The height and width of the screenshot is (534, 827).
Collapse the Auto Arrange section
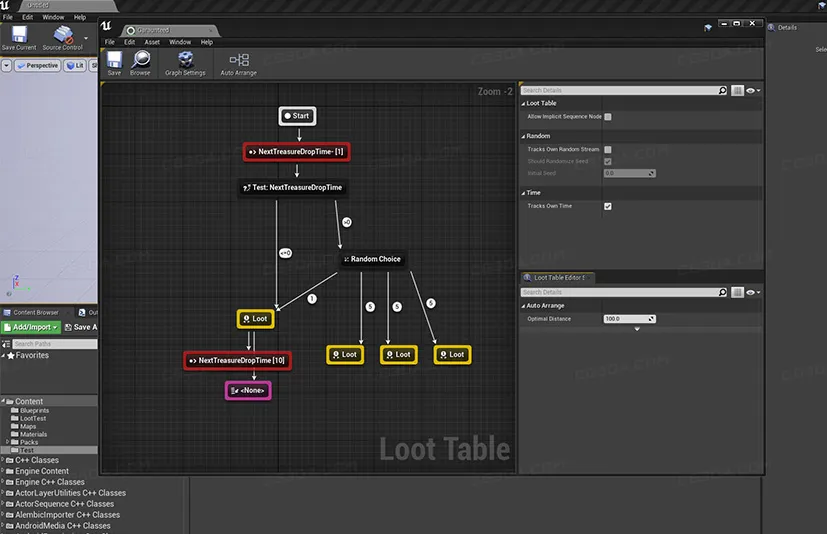point(523,306)
